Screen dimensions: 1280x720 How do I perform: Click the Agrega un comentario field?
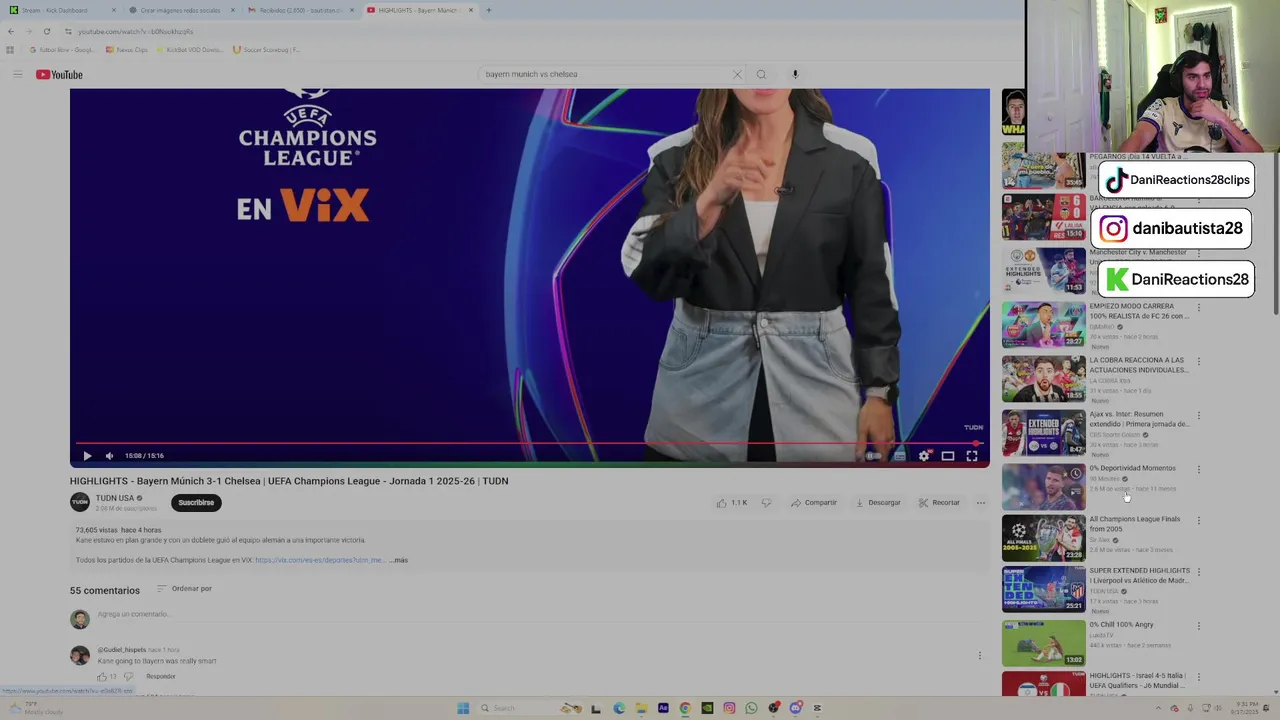coord(540,615)
